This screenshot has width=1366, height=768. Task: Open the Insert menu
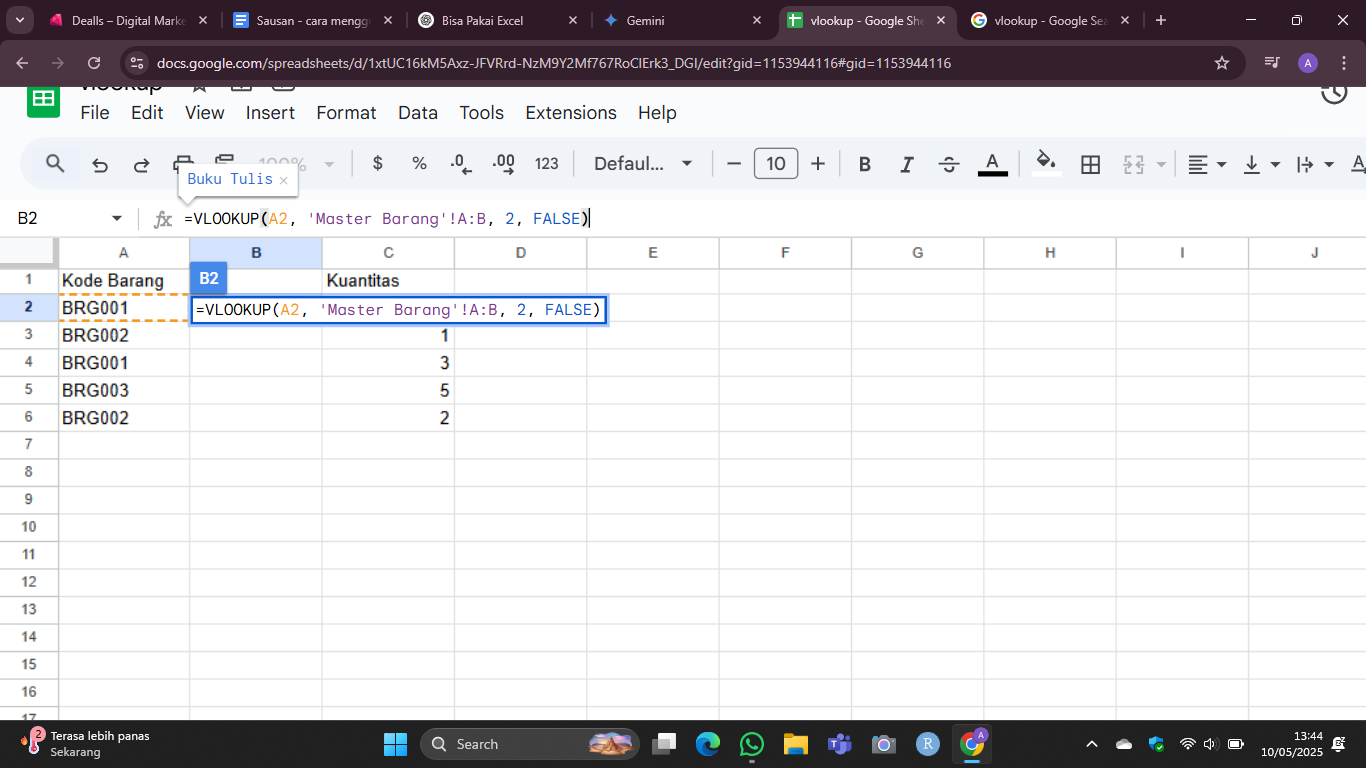270,113
